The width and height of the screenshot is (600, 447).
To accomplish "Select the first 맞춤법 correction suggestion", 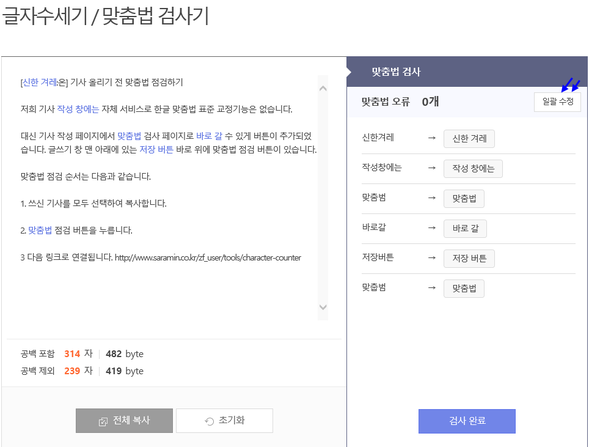I will [463, 199].
